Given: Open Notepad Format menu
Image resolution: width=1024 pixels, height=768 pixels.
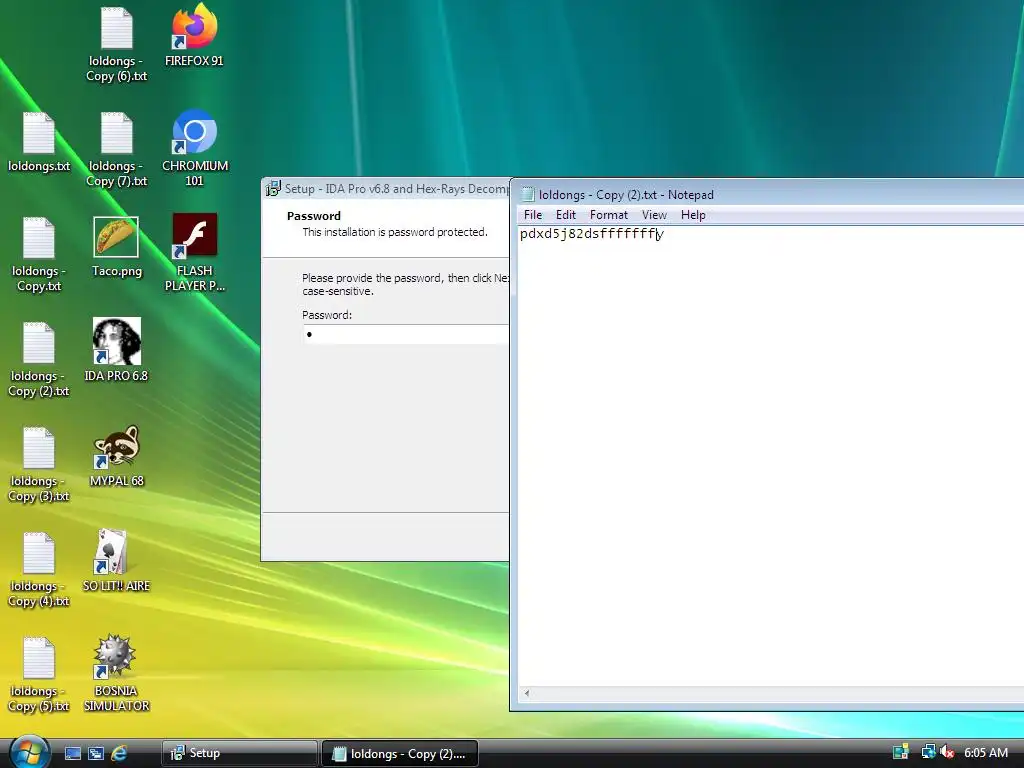Looking at the screenshot, I should click(x=609, y=215).
